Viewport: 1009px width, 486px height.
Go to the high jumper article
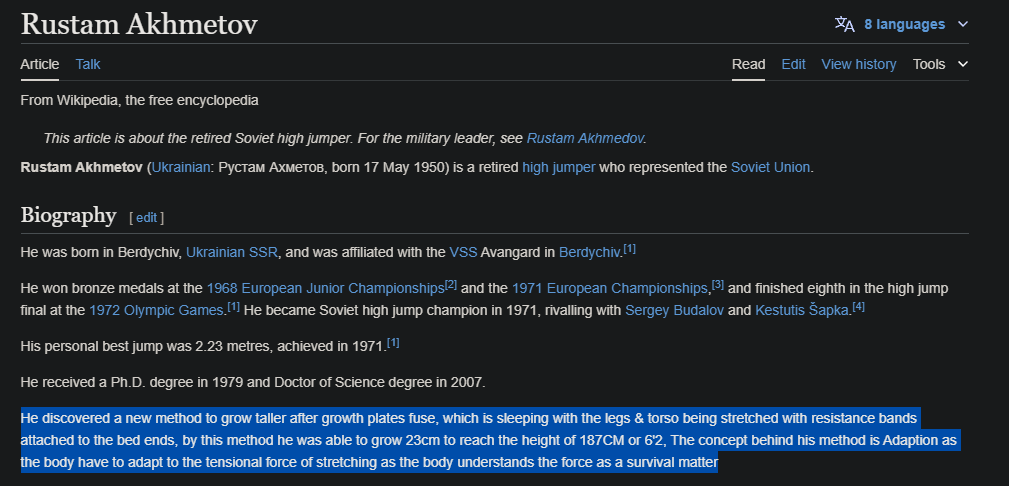[558, 167]
